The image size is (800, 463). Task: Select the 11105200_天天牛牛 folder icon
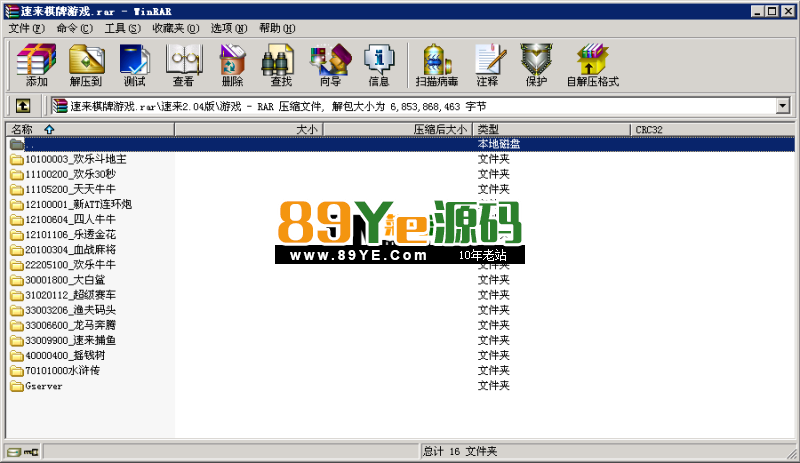pyautogui.click(x=17, y=189)
